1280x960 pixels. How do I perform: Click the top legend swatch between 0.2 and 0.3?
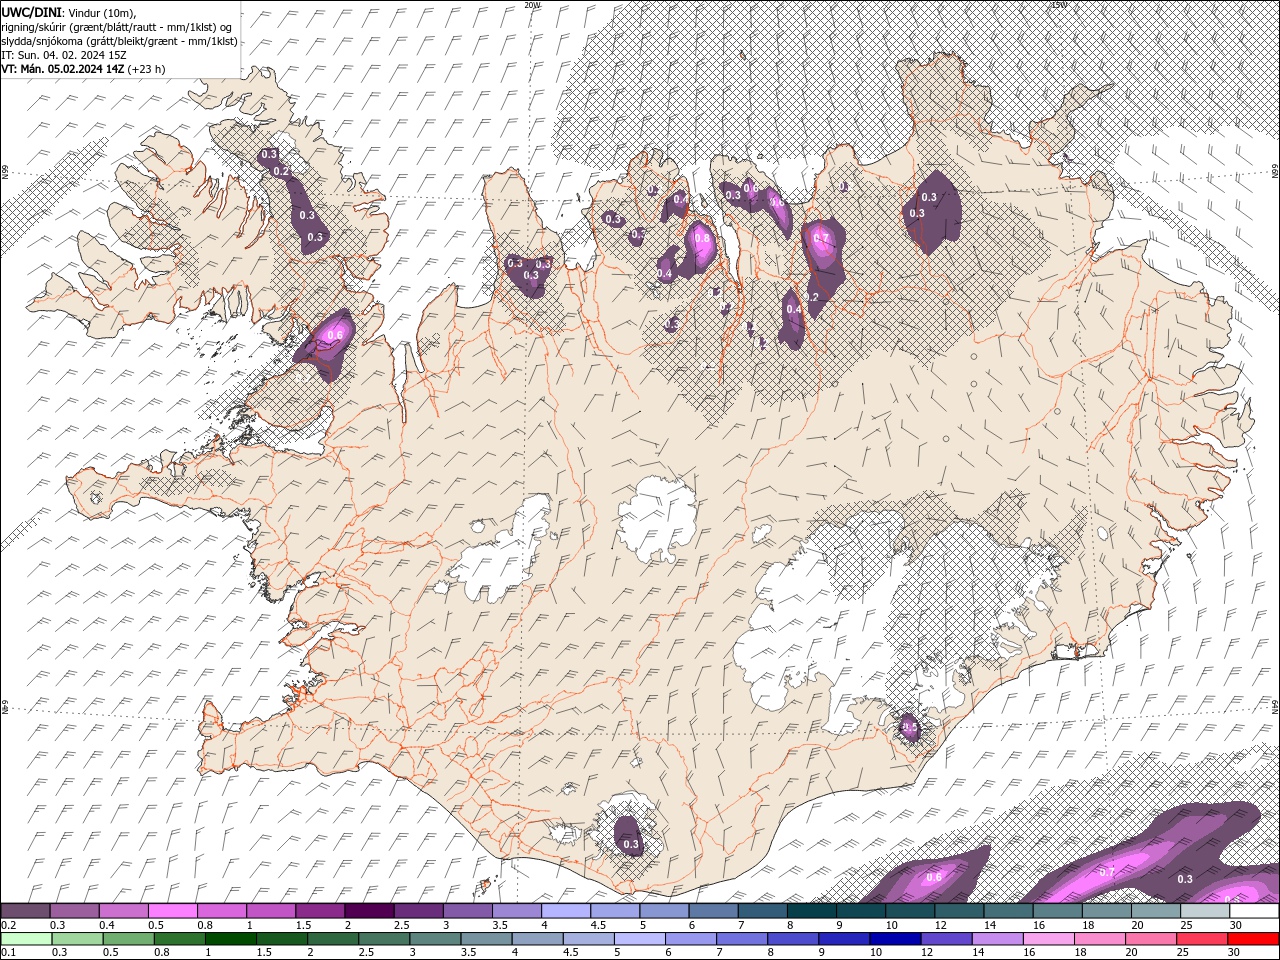click(25, 911)
